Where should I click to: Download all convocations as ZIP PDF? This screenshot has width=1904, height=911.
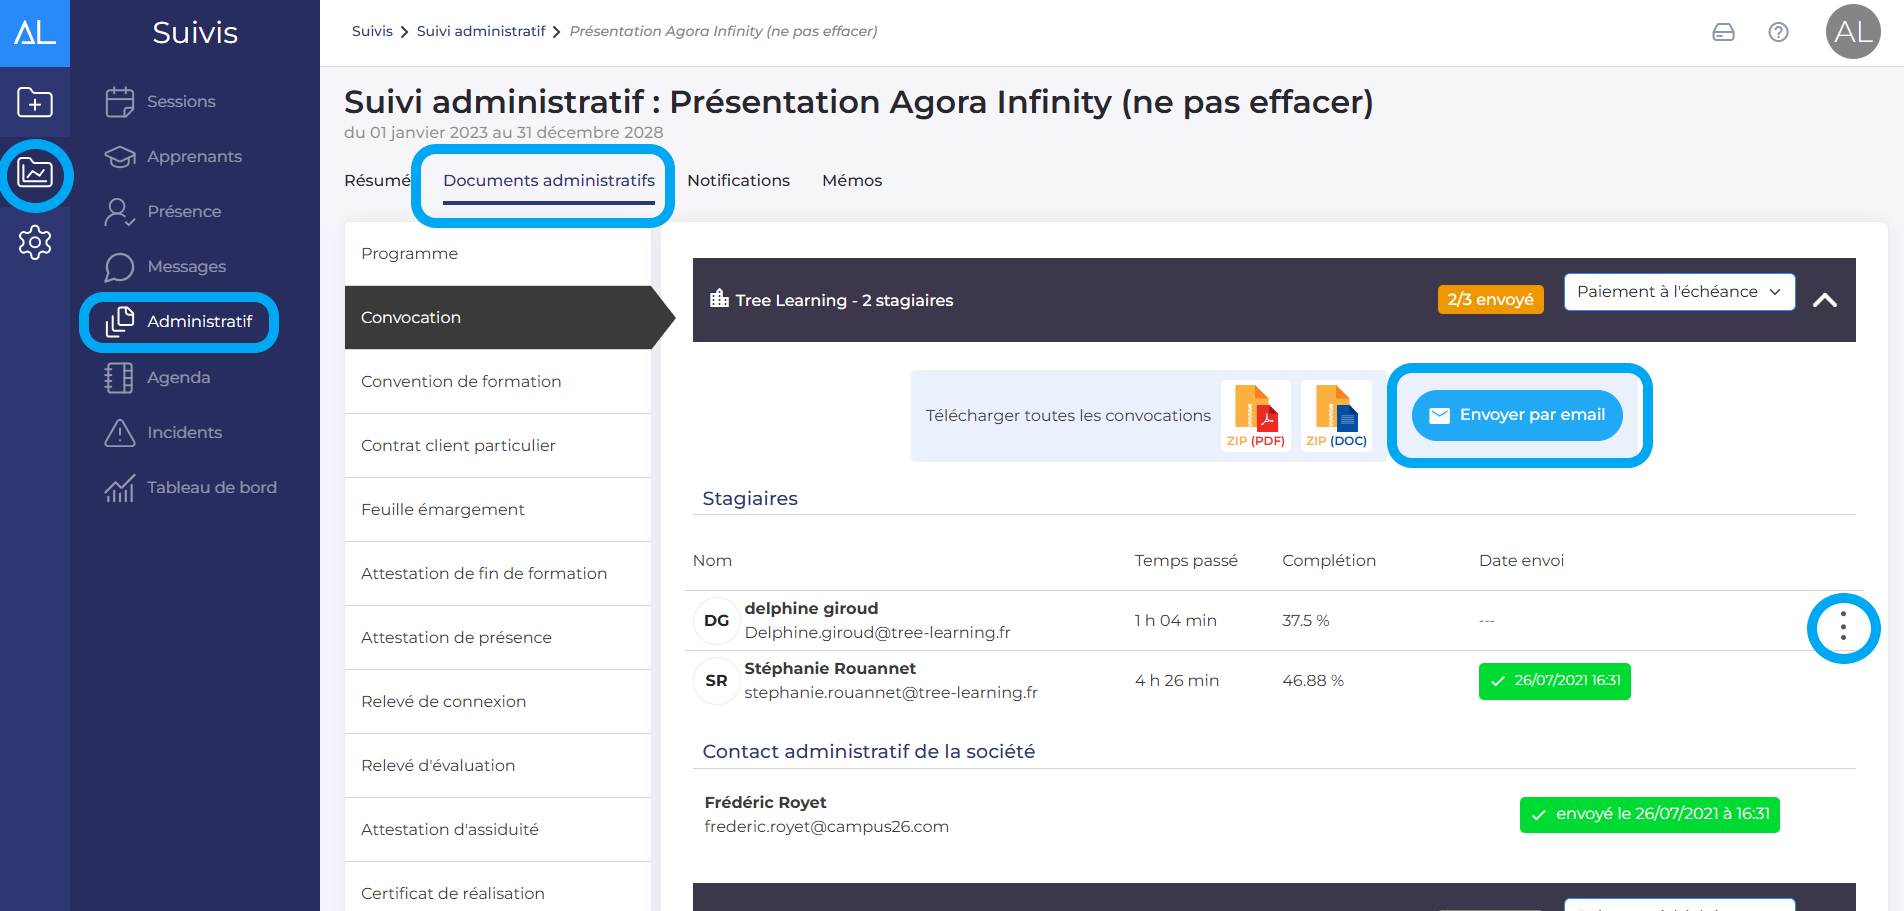(x=1256, y=415)
